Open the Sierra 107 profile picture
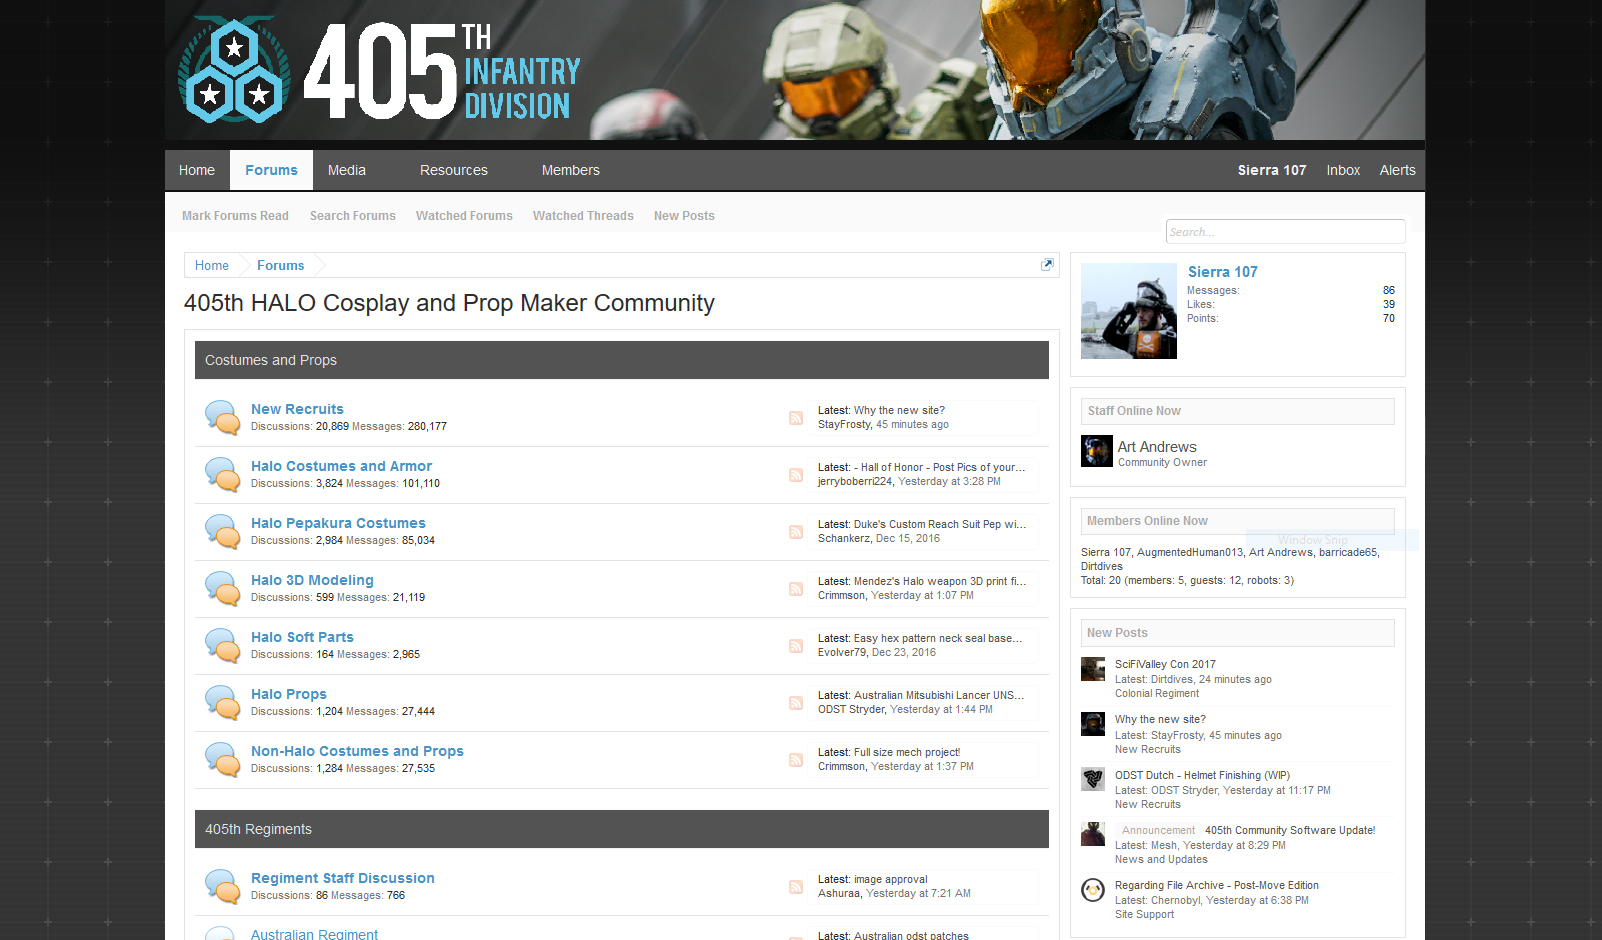This screenshot has width=1602, height=940. tap(1129, 311)
